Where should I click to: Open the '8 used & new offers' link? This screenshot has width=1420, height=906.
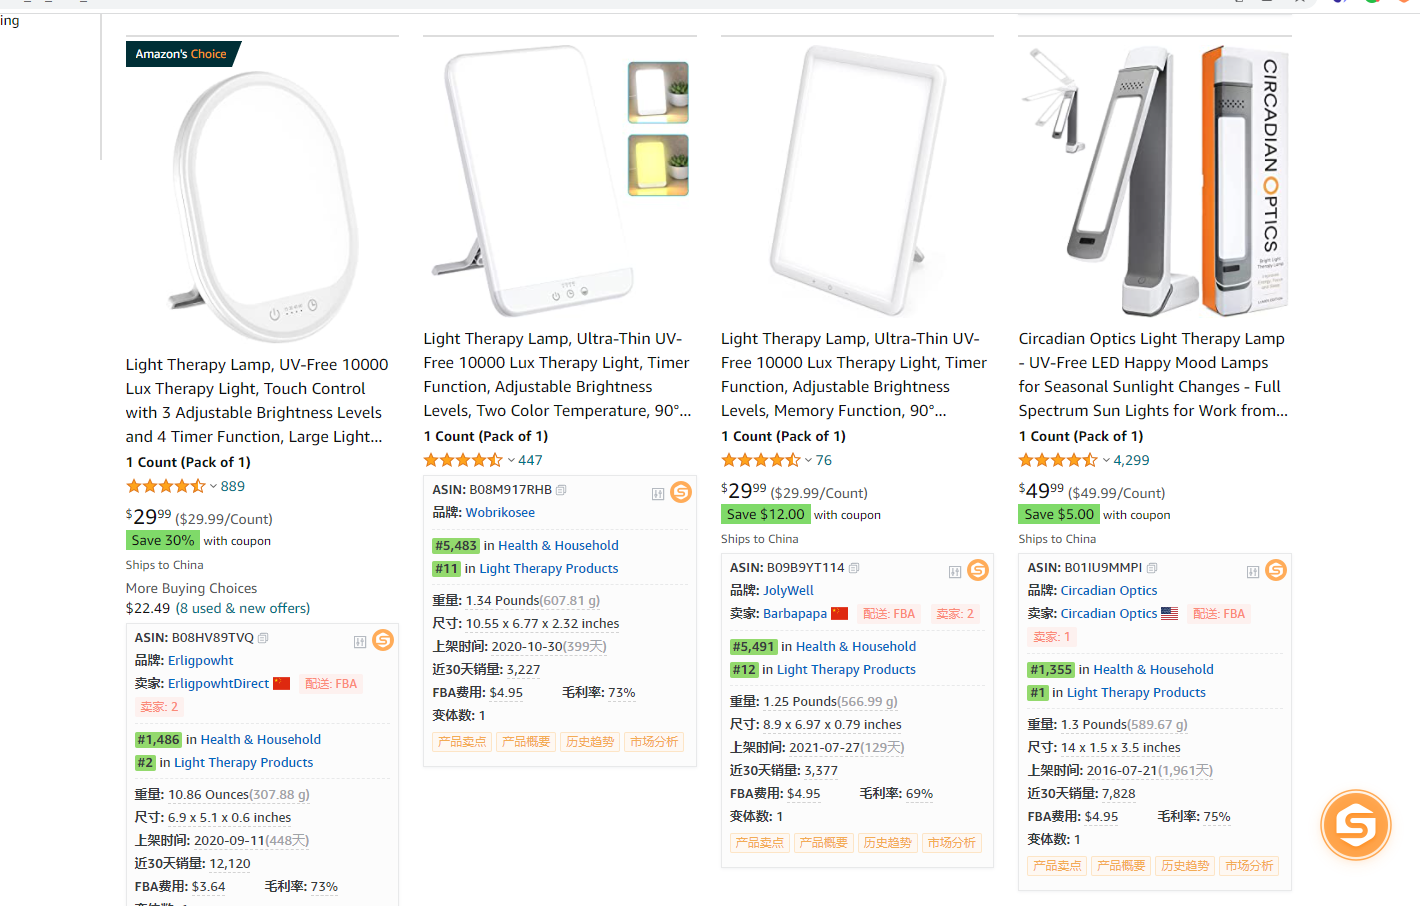(243, 609)
